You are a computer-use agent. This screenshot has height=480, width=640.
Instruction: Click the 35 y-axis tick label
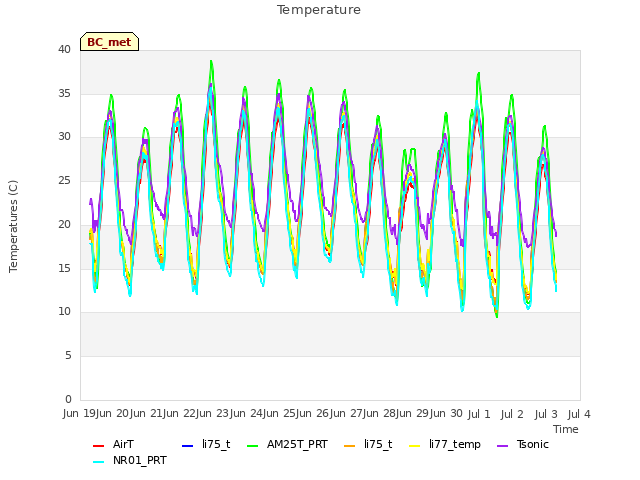pos(64,93)
